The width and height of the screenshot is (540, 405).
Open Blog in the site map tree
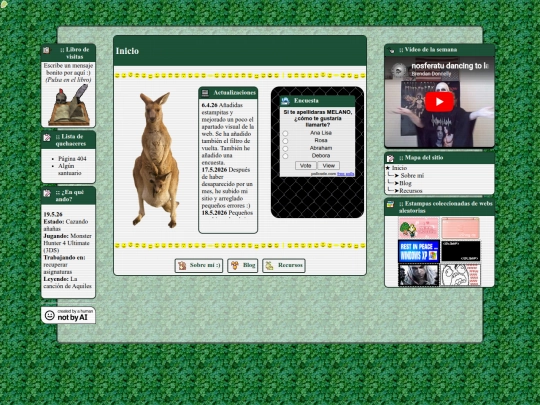pyautogui.click(x=405, y=183)
